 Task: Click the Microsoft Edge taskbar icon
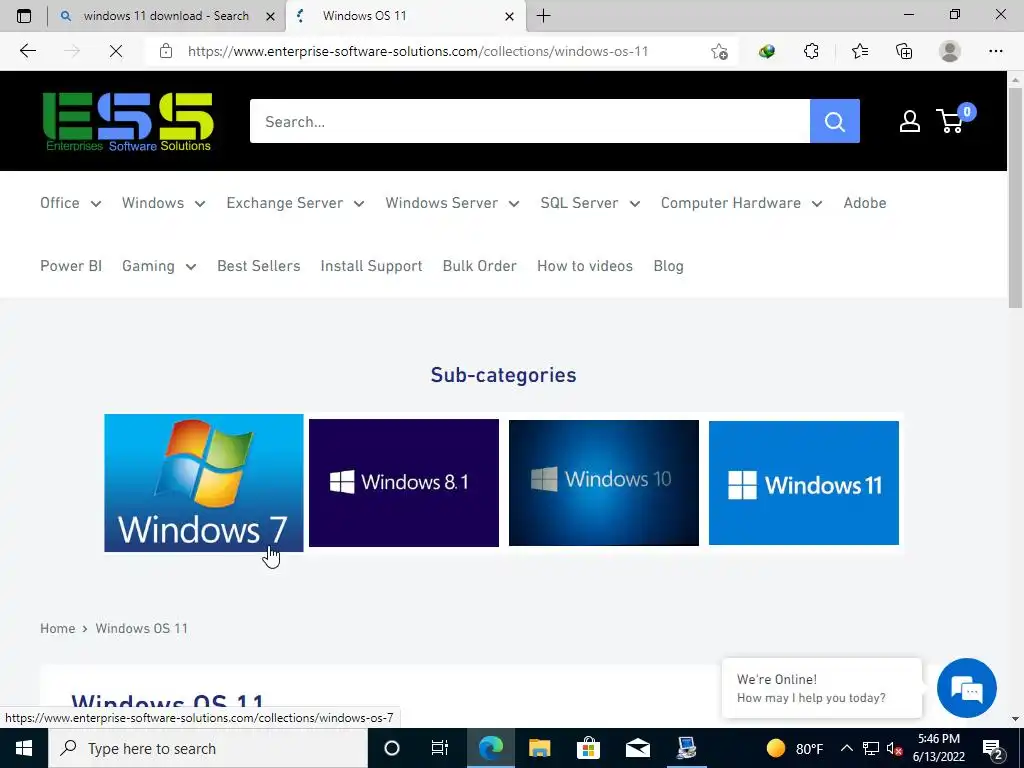point(490,748)
